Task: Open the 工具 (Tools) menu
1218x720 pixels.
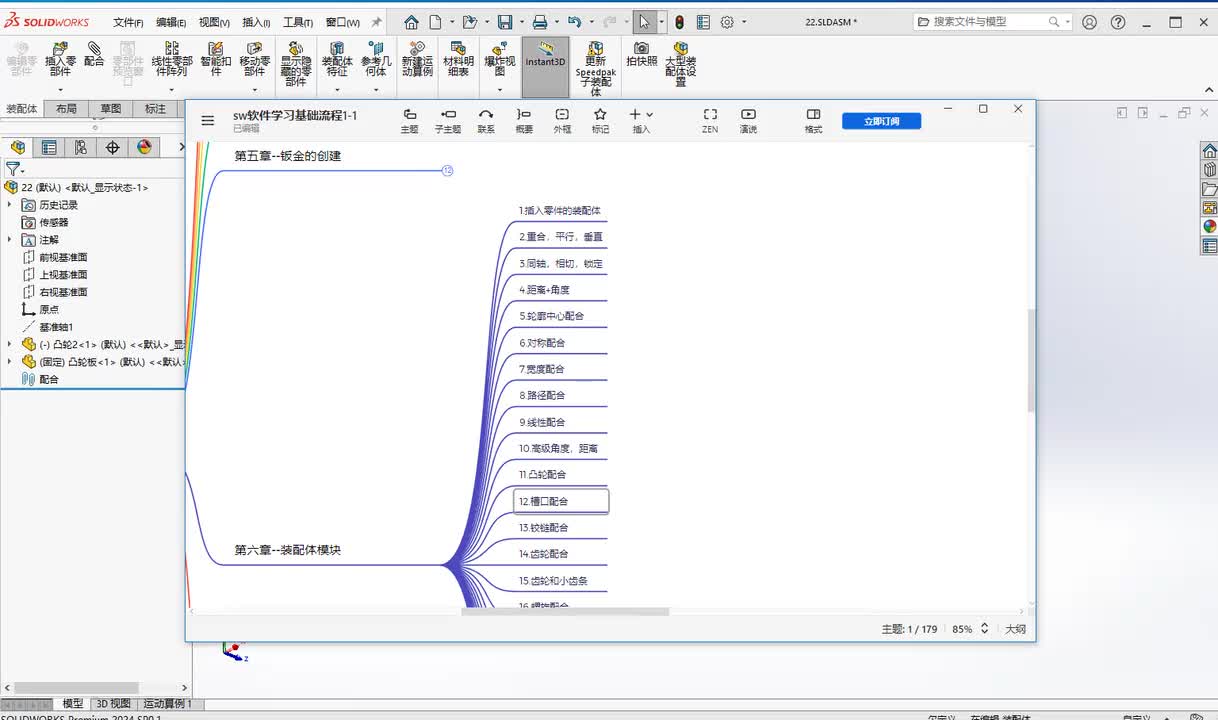Action: [297, 22]
